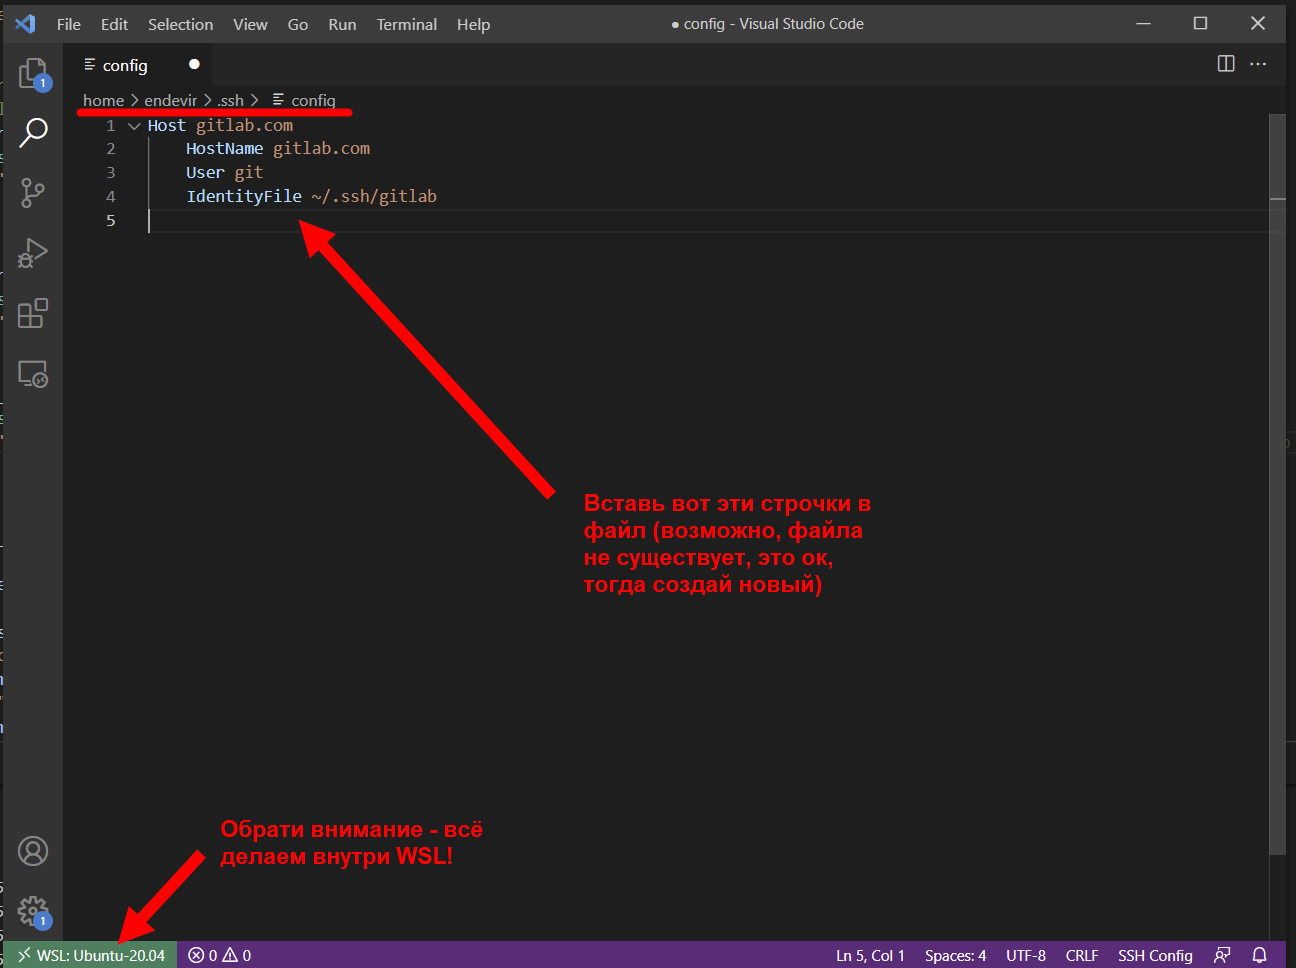Select the .ssh breadcrumb segment

230,100
